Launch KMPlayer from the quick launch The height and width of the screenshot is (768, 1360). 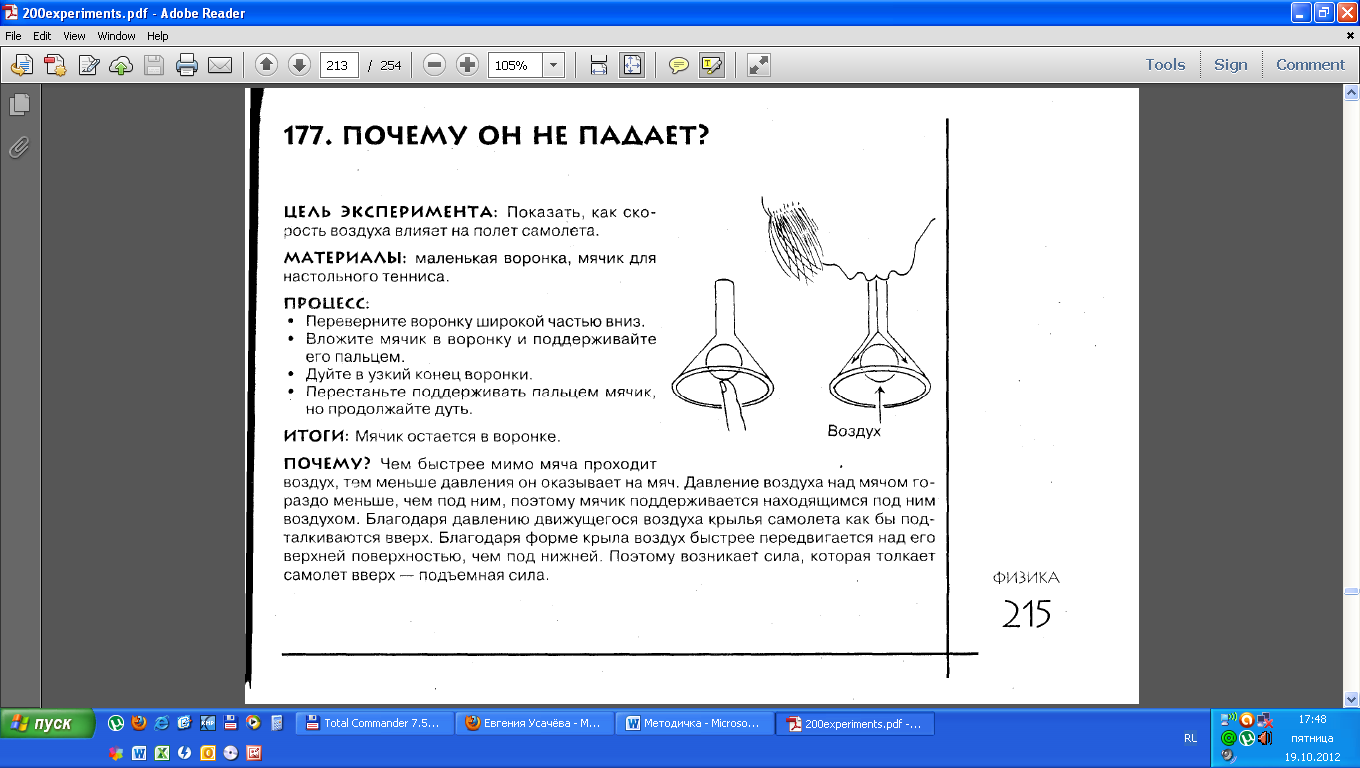coord(208,723)
